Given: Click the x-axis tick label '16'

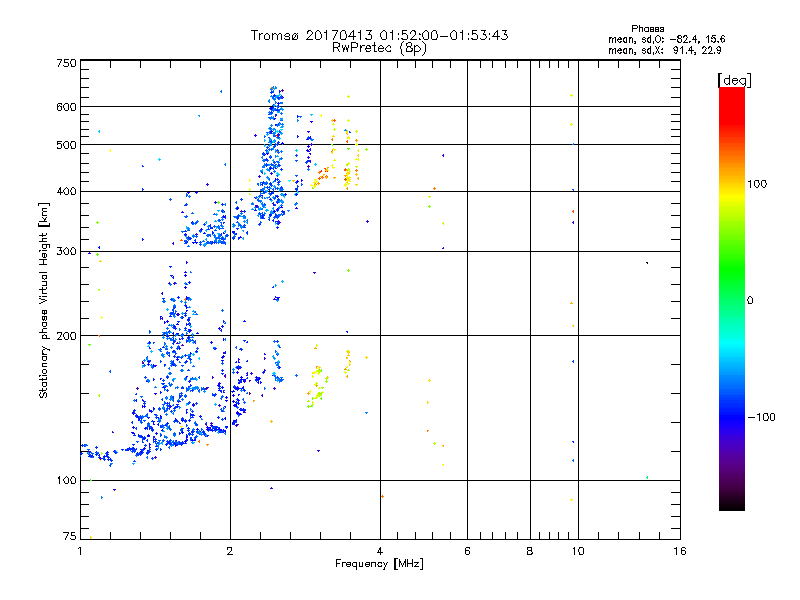Looking at the screenshot, I should pos(680,551).
